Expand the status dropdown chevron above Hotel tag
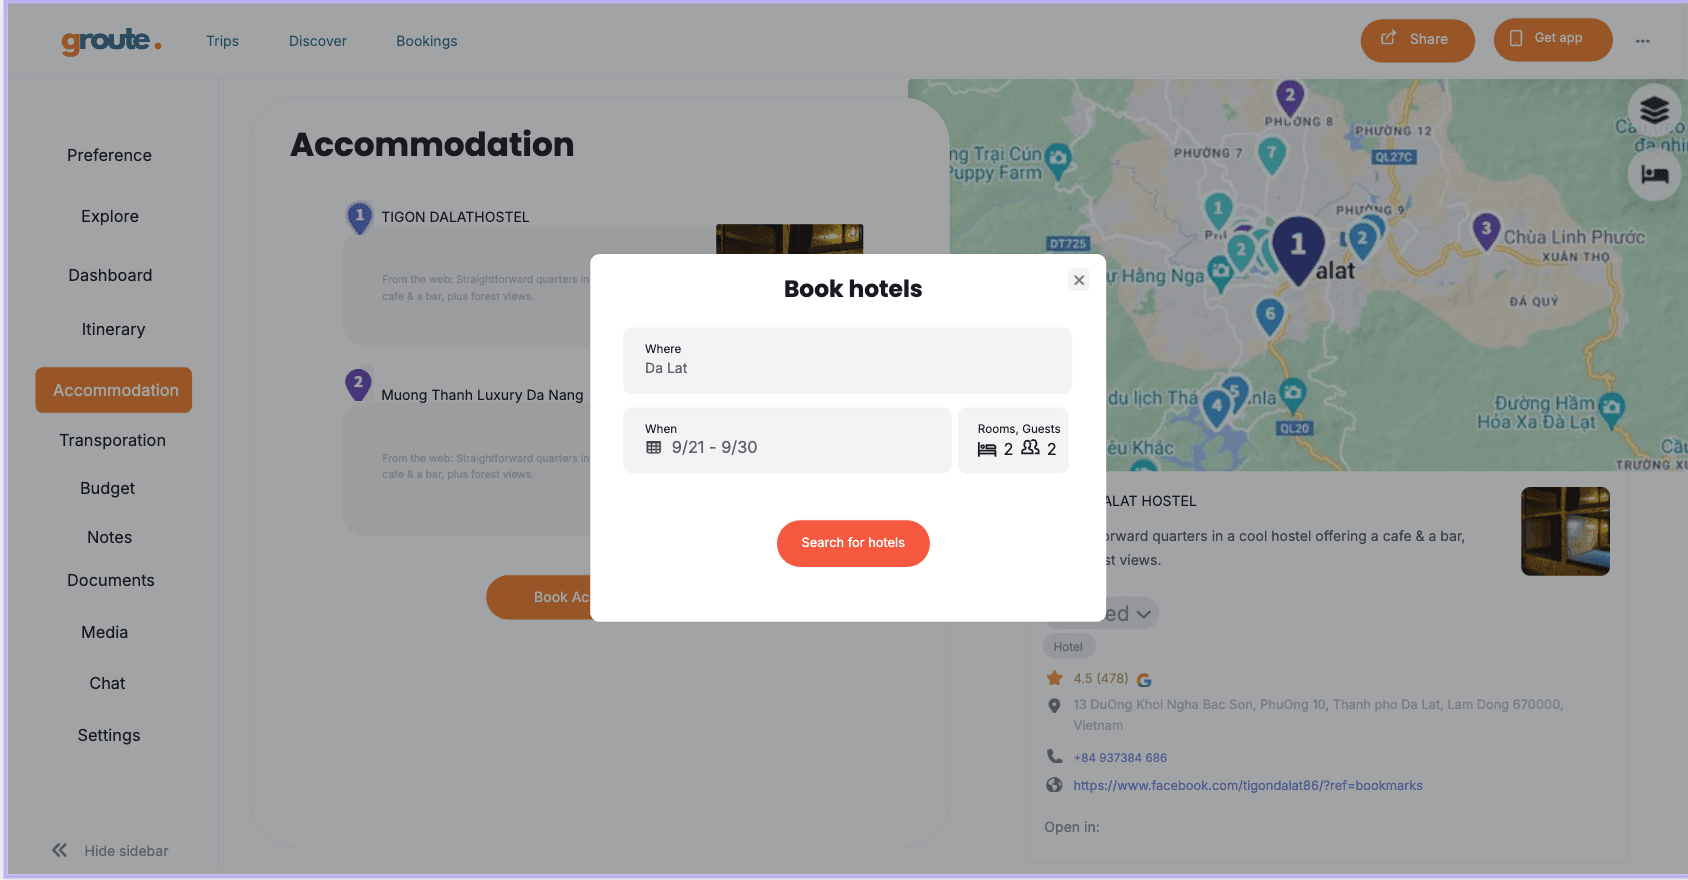1688x880 pixels. pyautogui.click(x=1144, y=614)
